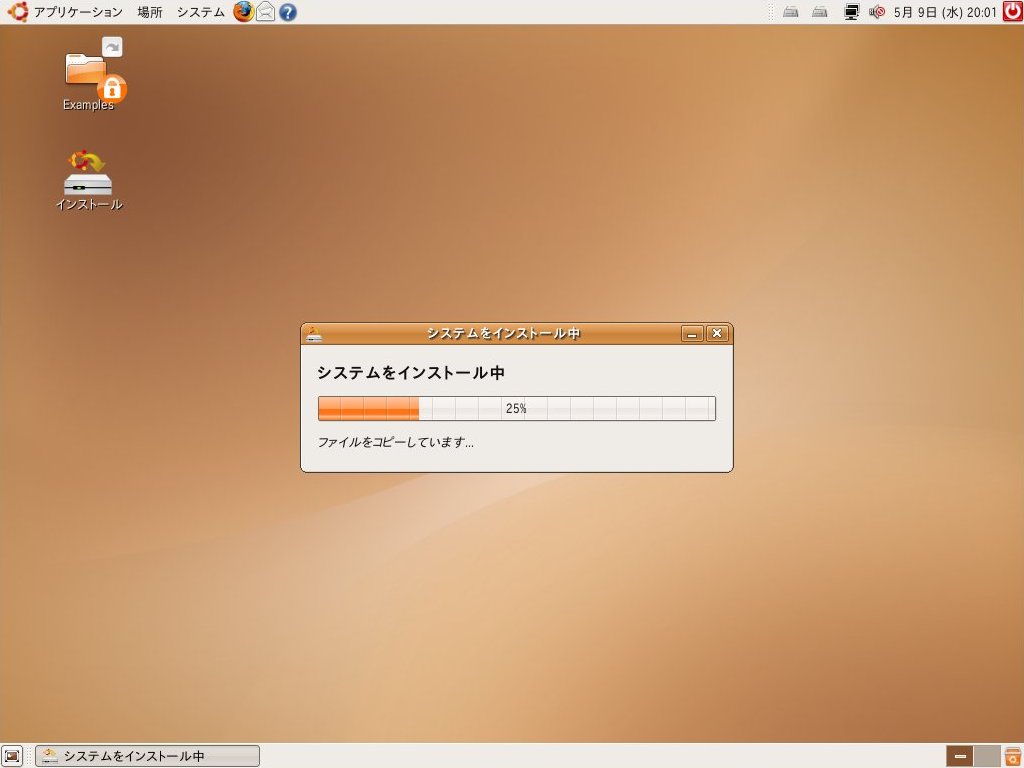Screen dimensions: 1024x768
Task: Switch to the second workspace in switcher
Action: [x=987, y=756]
